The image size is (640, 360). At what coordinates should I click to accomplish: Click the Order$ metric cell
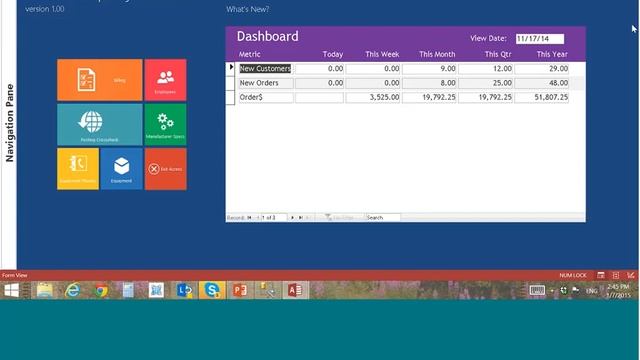click(266, 97)
